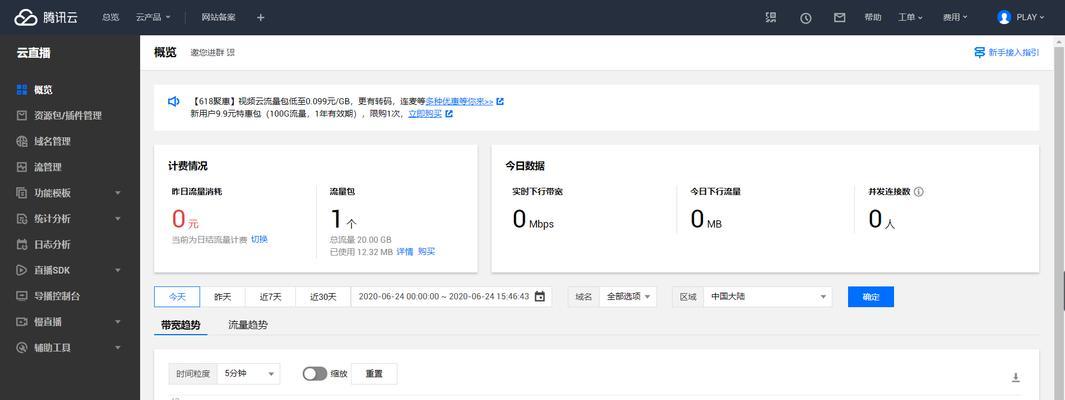Viewport: 1065px width, 400px height.
Task: Open 日志分析 in the sidebar
Action: 52,244
